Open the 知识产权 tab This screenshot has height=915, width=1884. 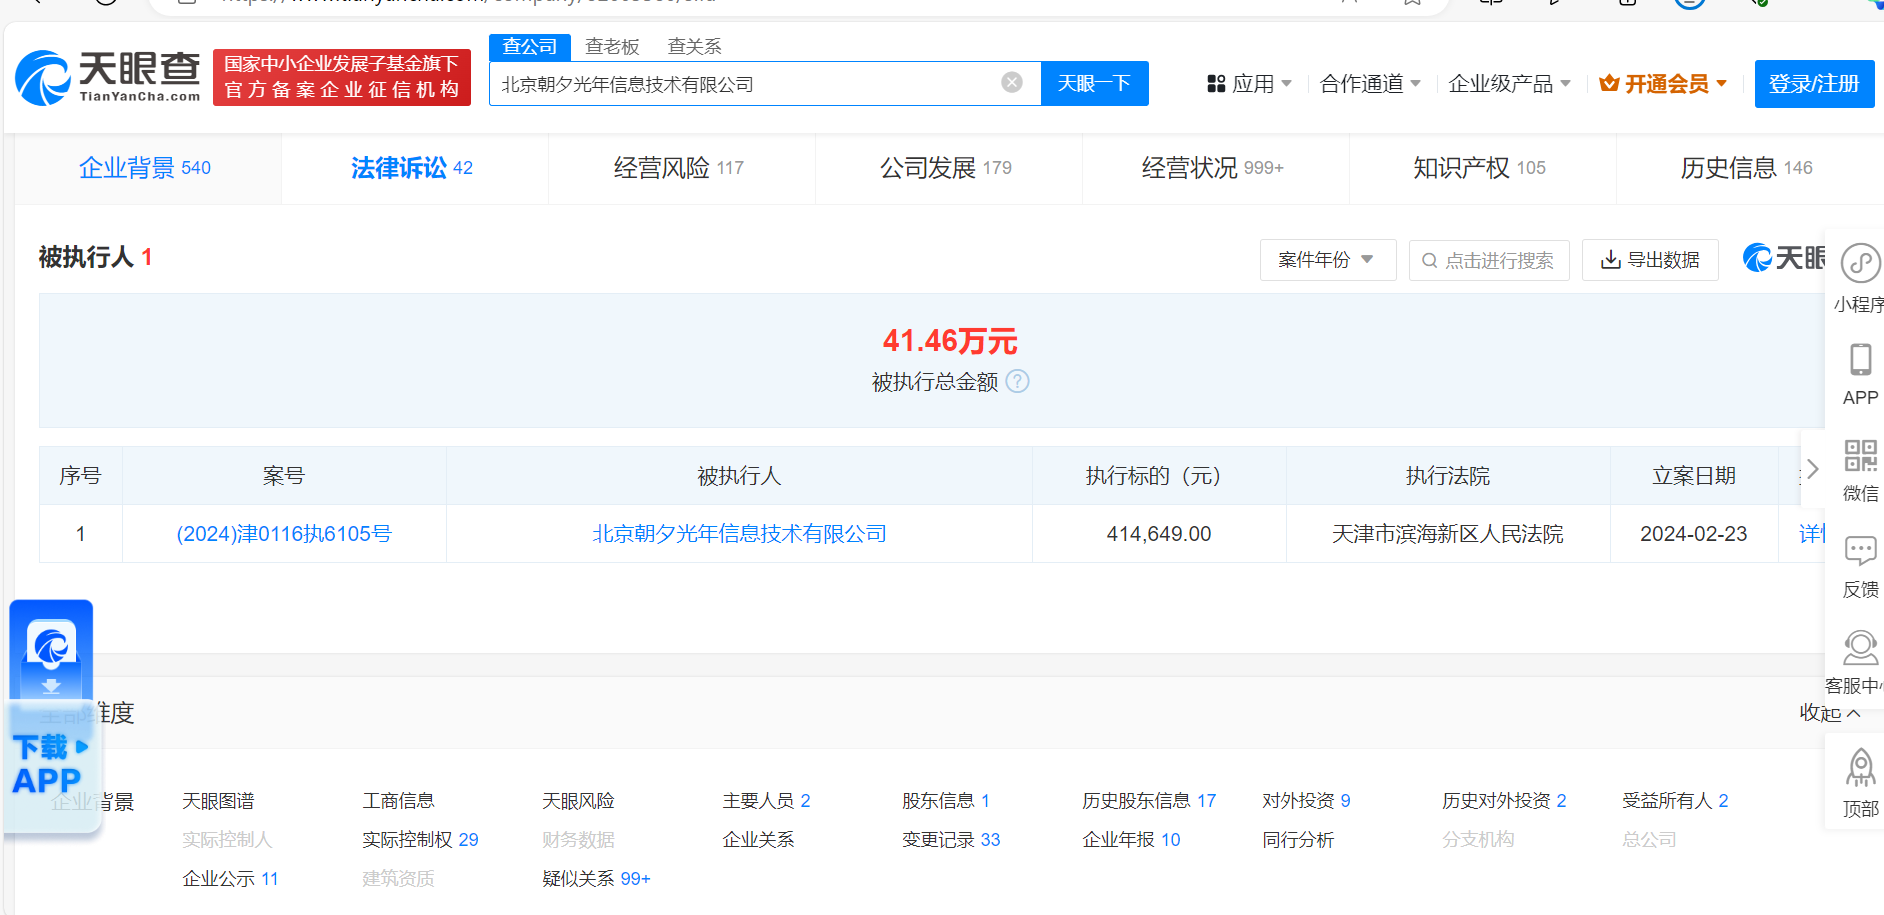1482,168
